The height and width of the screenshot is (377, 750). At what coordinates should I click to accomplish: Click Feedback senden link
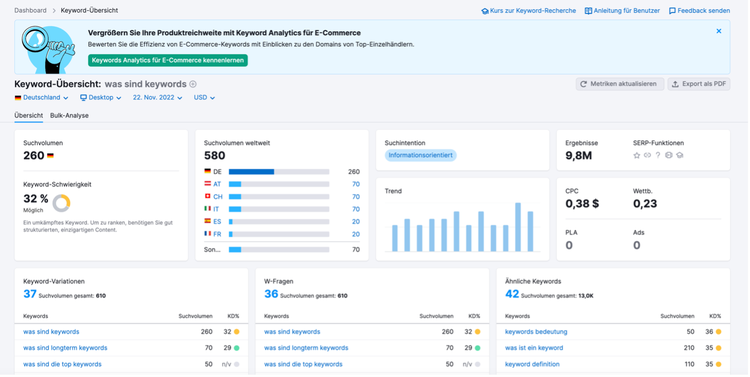699,11
